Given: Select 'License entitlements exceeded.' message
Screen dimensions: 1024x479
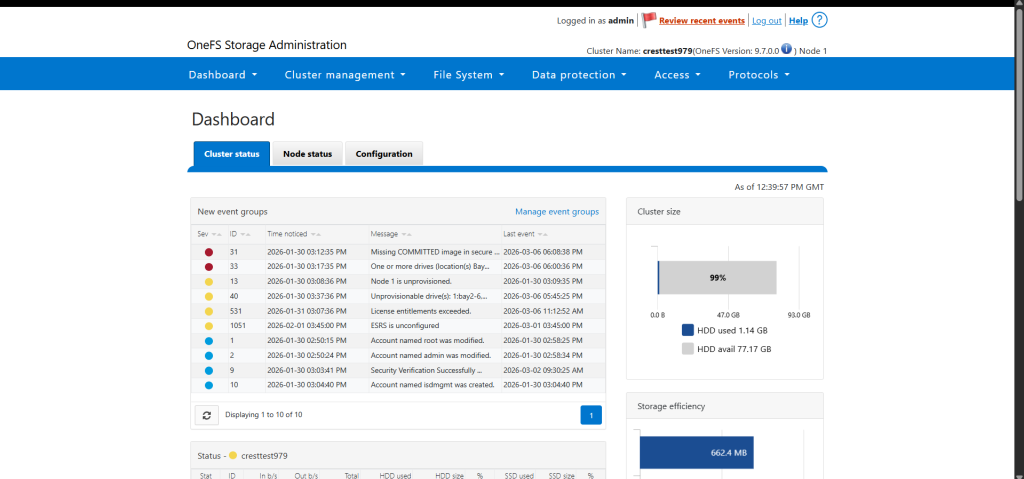Looking at the screenshot, I should (x=421, y=311).
